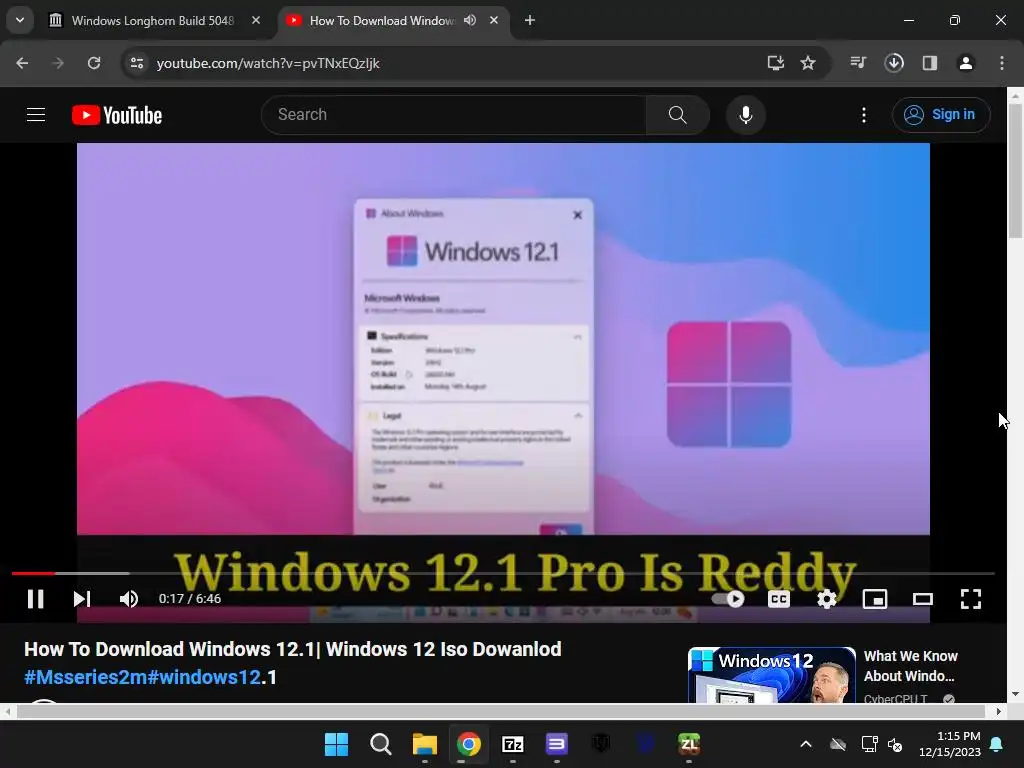Open the Chrome side panel
1024x768 pixels.
pos(930,63)
